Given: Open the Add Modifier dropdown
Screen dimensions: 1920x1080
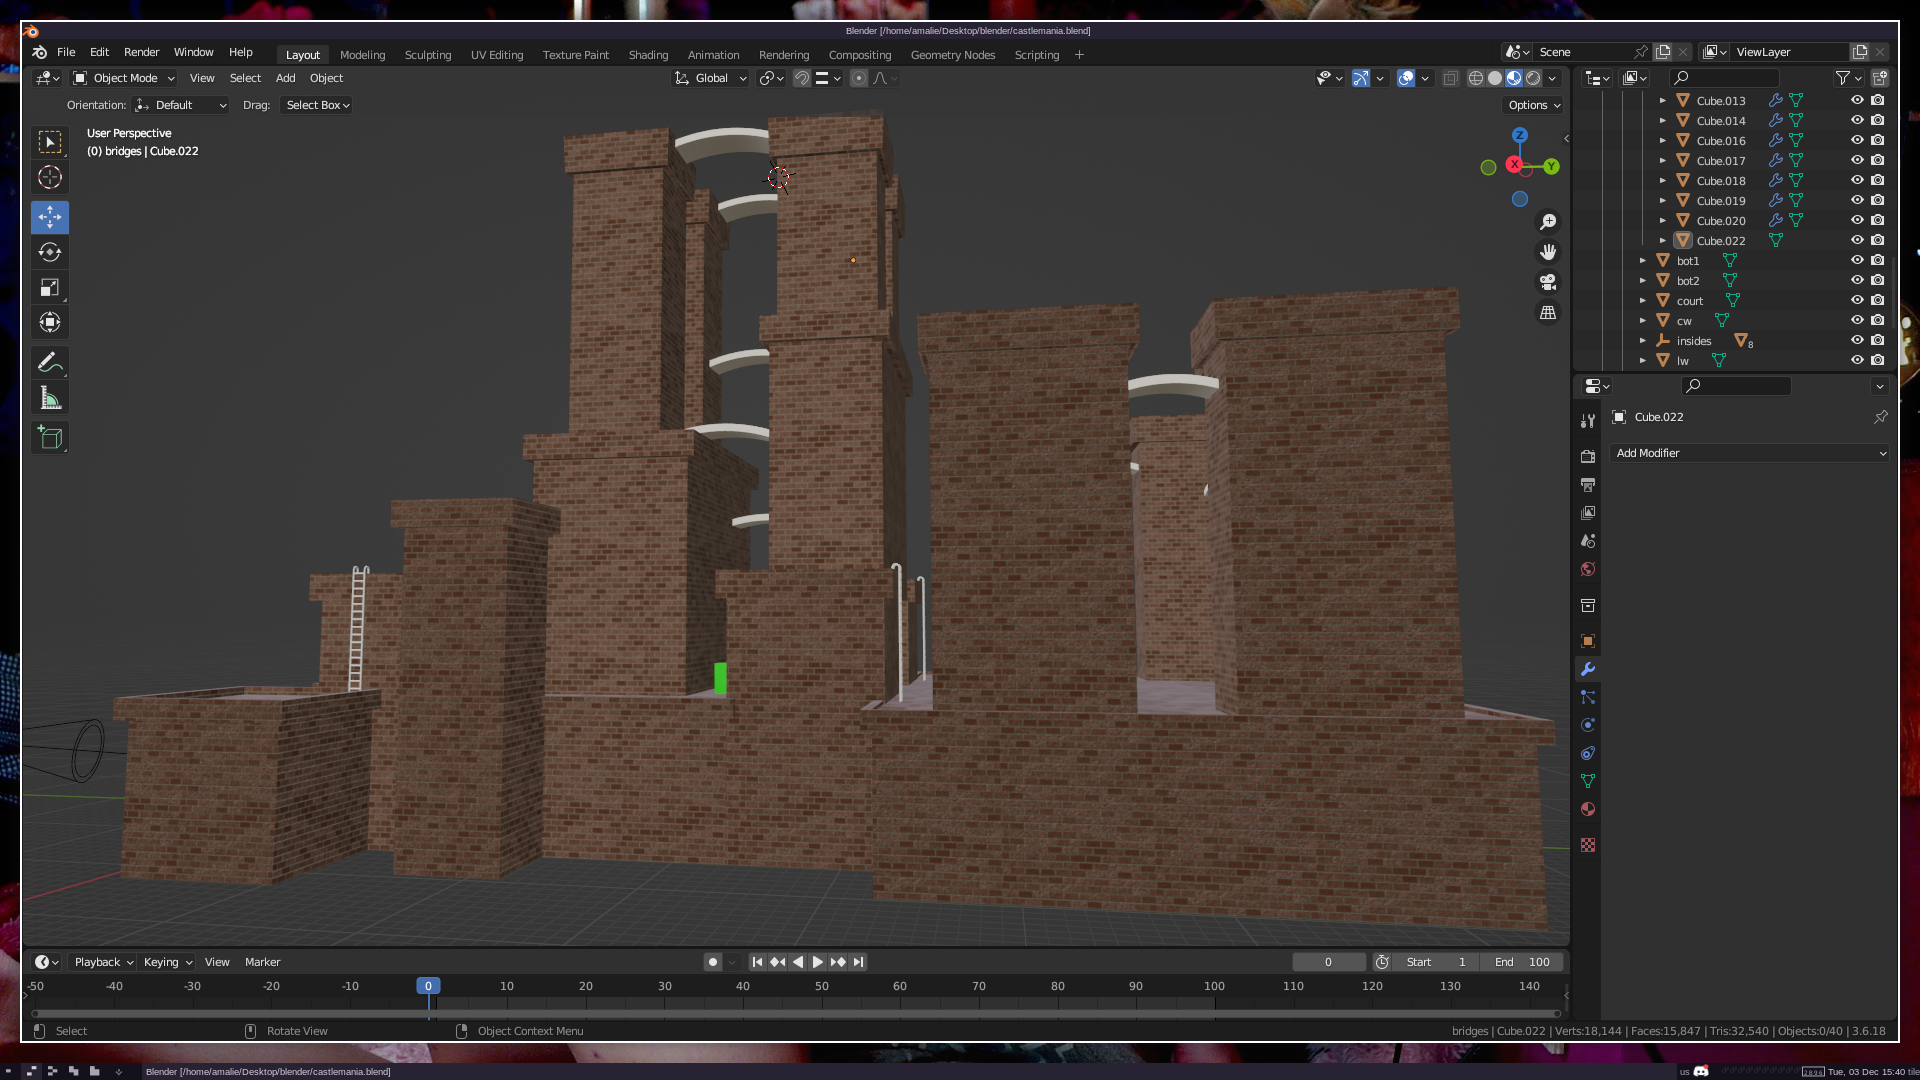Looking at the screenshot, I should [1750, 453].
